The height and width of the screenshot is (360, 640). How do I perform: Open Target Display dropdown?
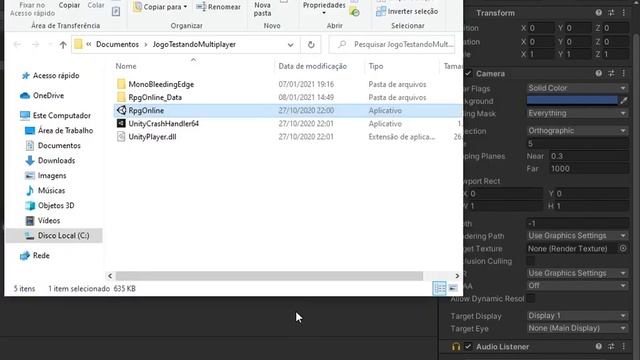pyautogui.click(x=577, y=316)
